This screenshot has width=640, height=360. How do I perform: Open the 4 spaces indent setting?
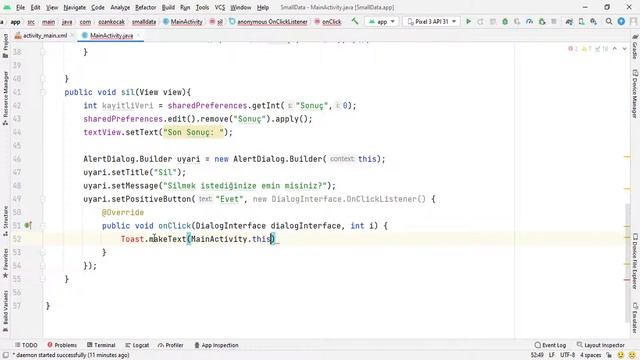[x=591, y=355]
